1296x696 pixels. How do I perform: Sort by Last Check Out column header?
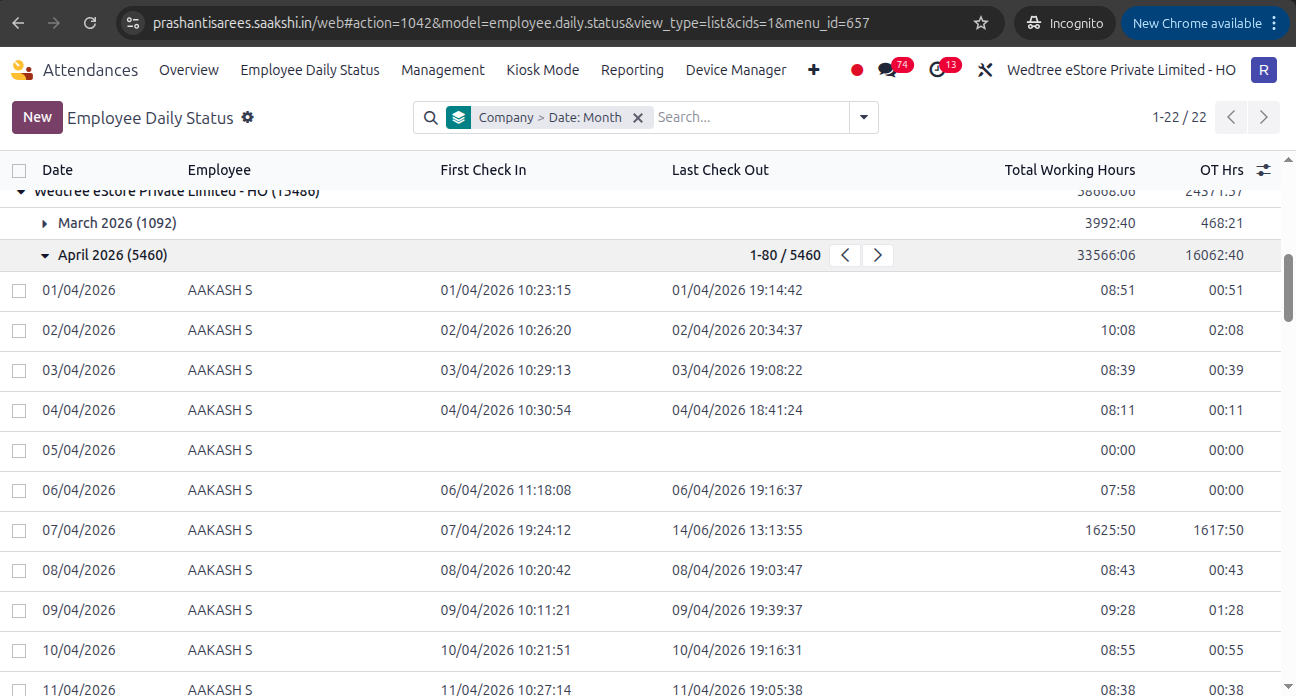(720, 170)
